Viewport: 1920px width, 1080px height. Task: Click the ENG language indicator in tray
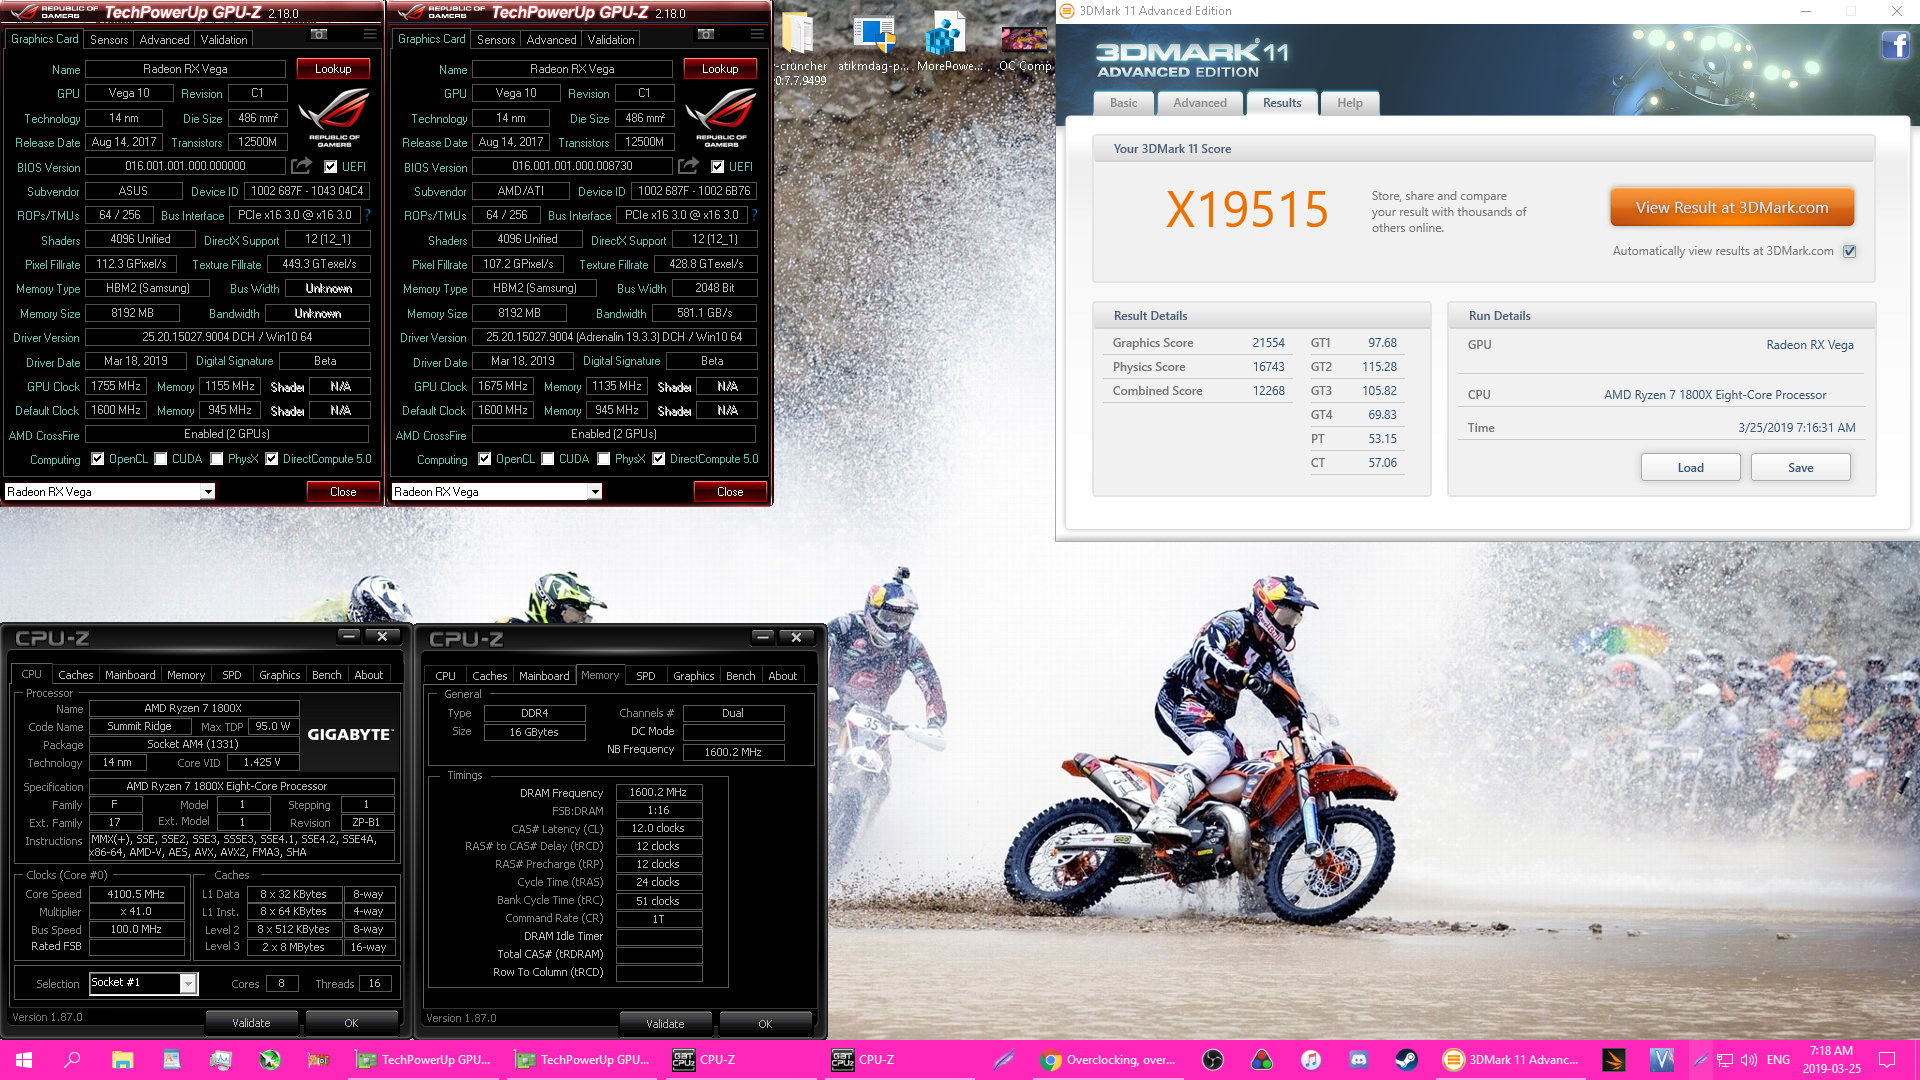pos(1778,1060)
